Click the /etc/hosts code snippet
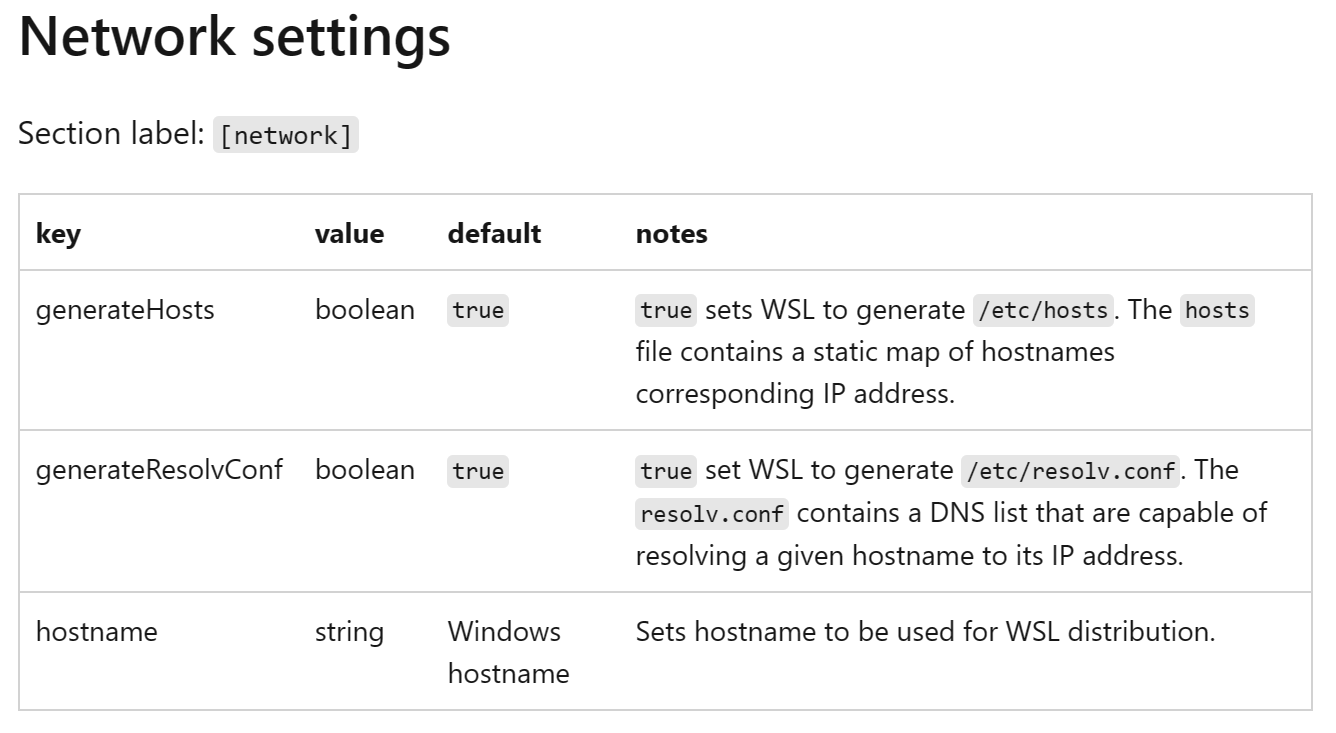 (1043, 311)
